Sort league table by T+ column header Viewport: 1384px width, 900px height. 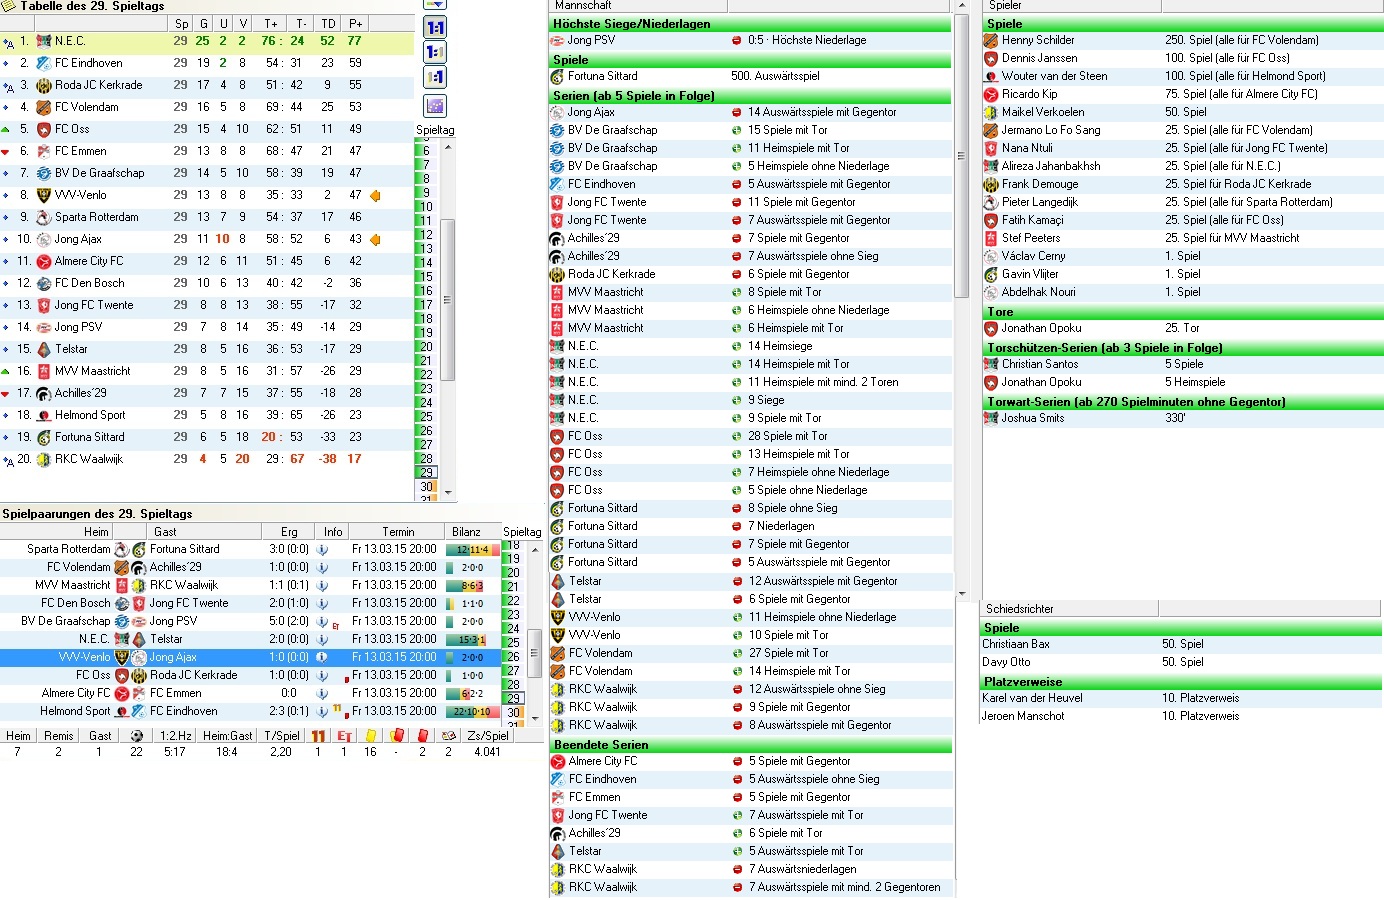[271, 24]
